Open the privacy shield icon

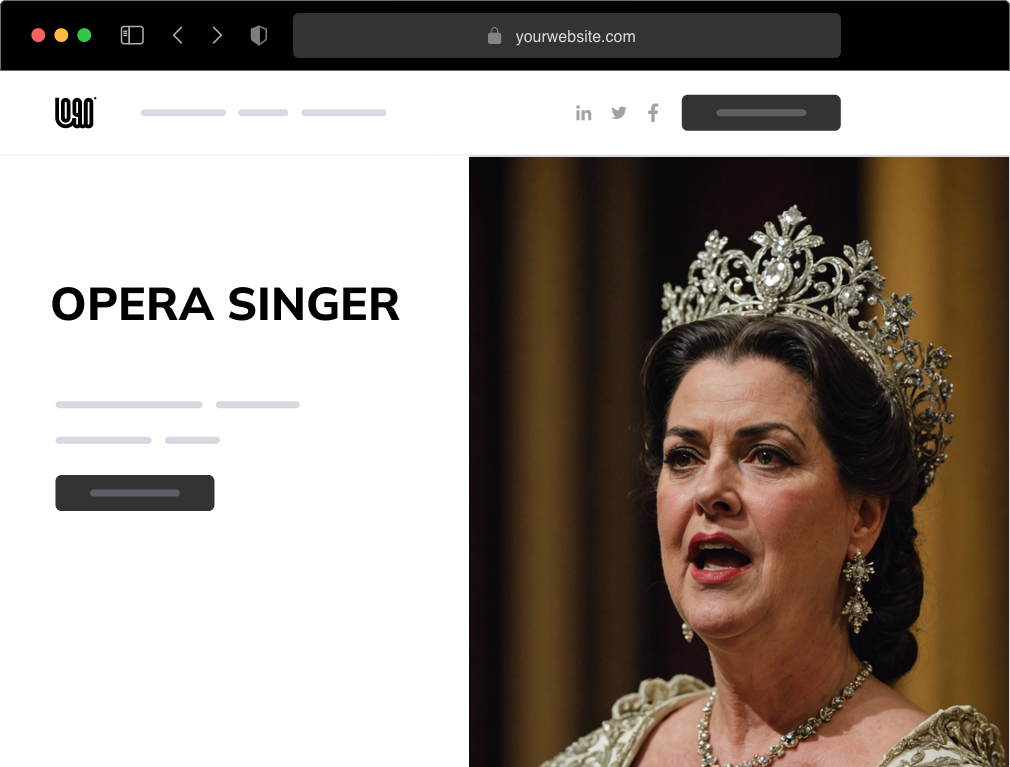[258, 35]
